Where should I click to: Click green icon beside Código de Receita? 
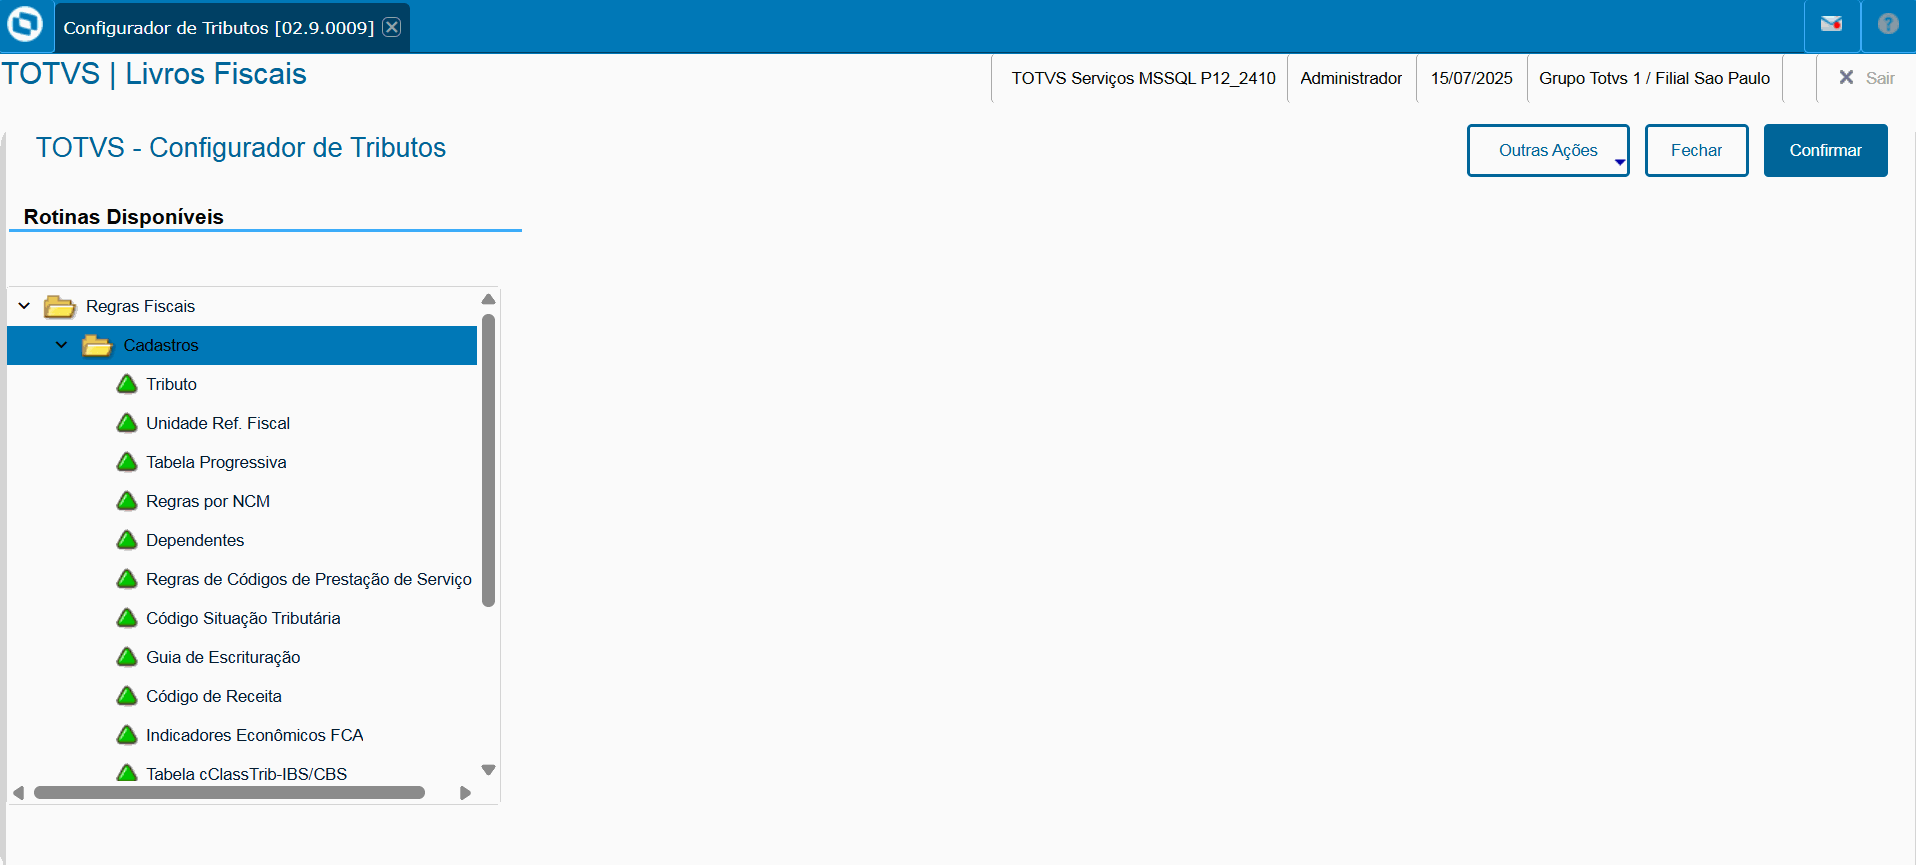[127, 696]
